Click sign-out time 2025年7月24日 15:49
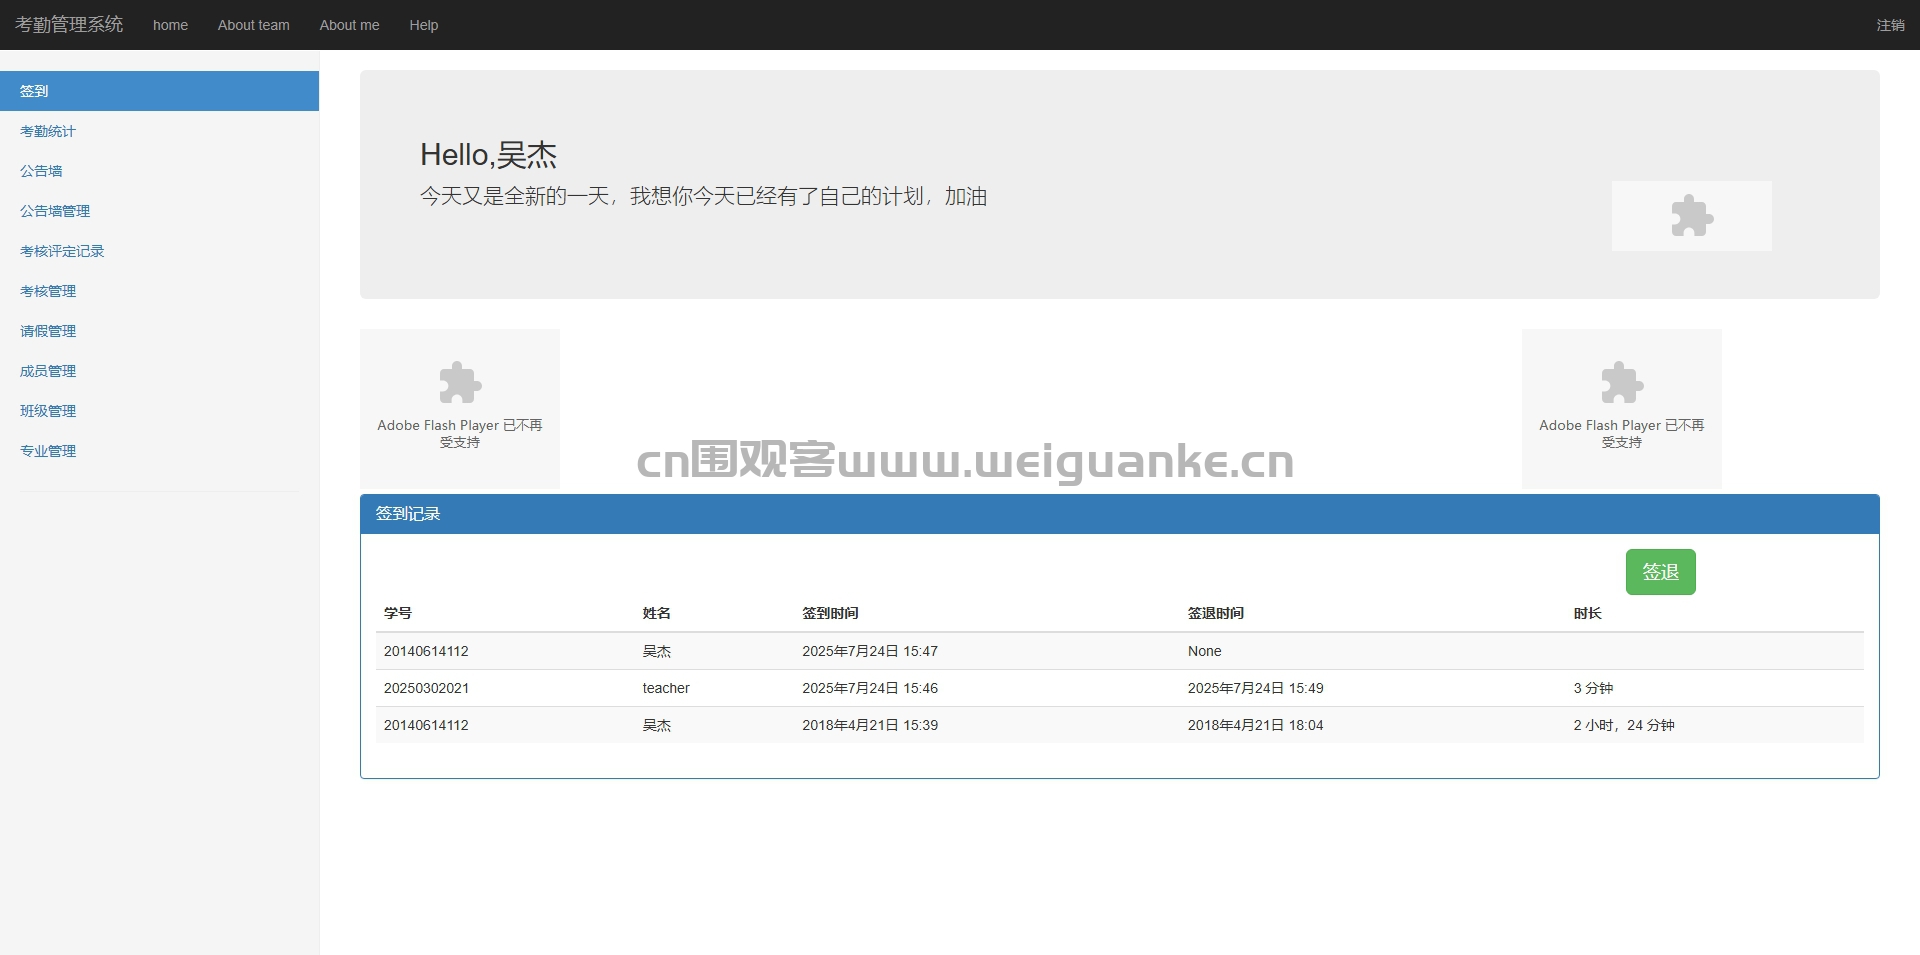1920x955 pixels. [1255, 688]
